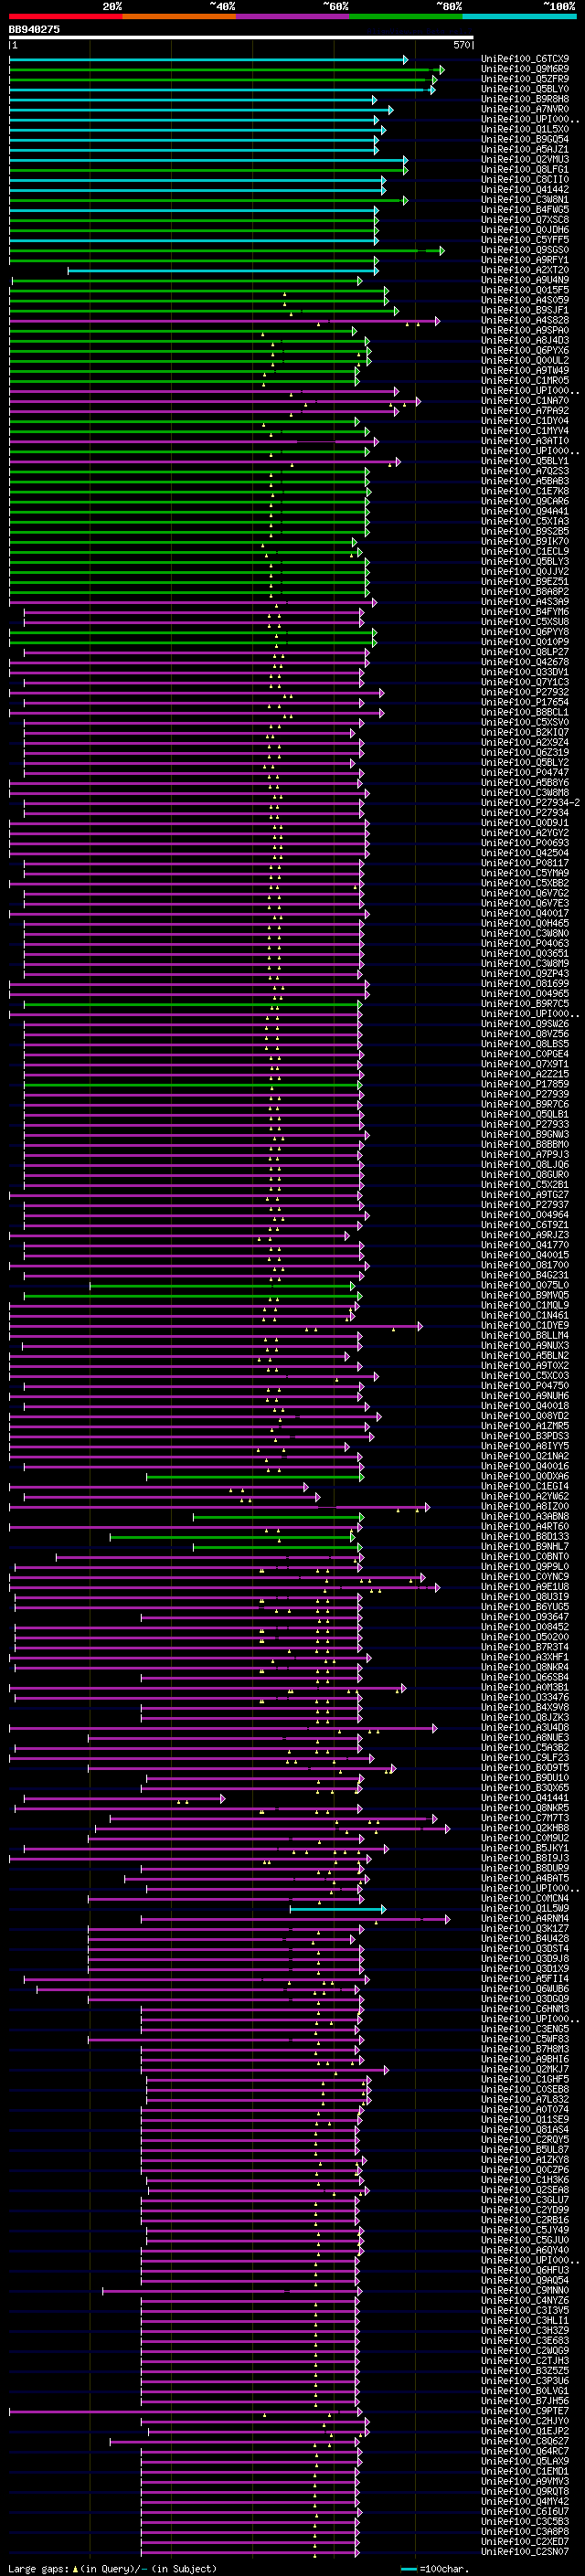Click the UniRef100_Q6PYX6 hit label
The image size is (585, 2576).
525,351
